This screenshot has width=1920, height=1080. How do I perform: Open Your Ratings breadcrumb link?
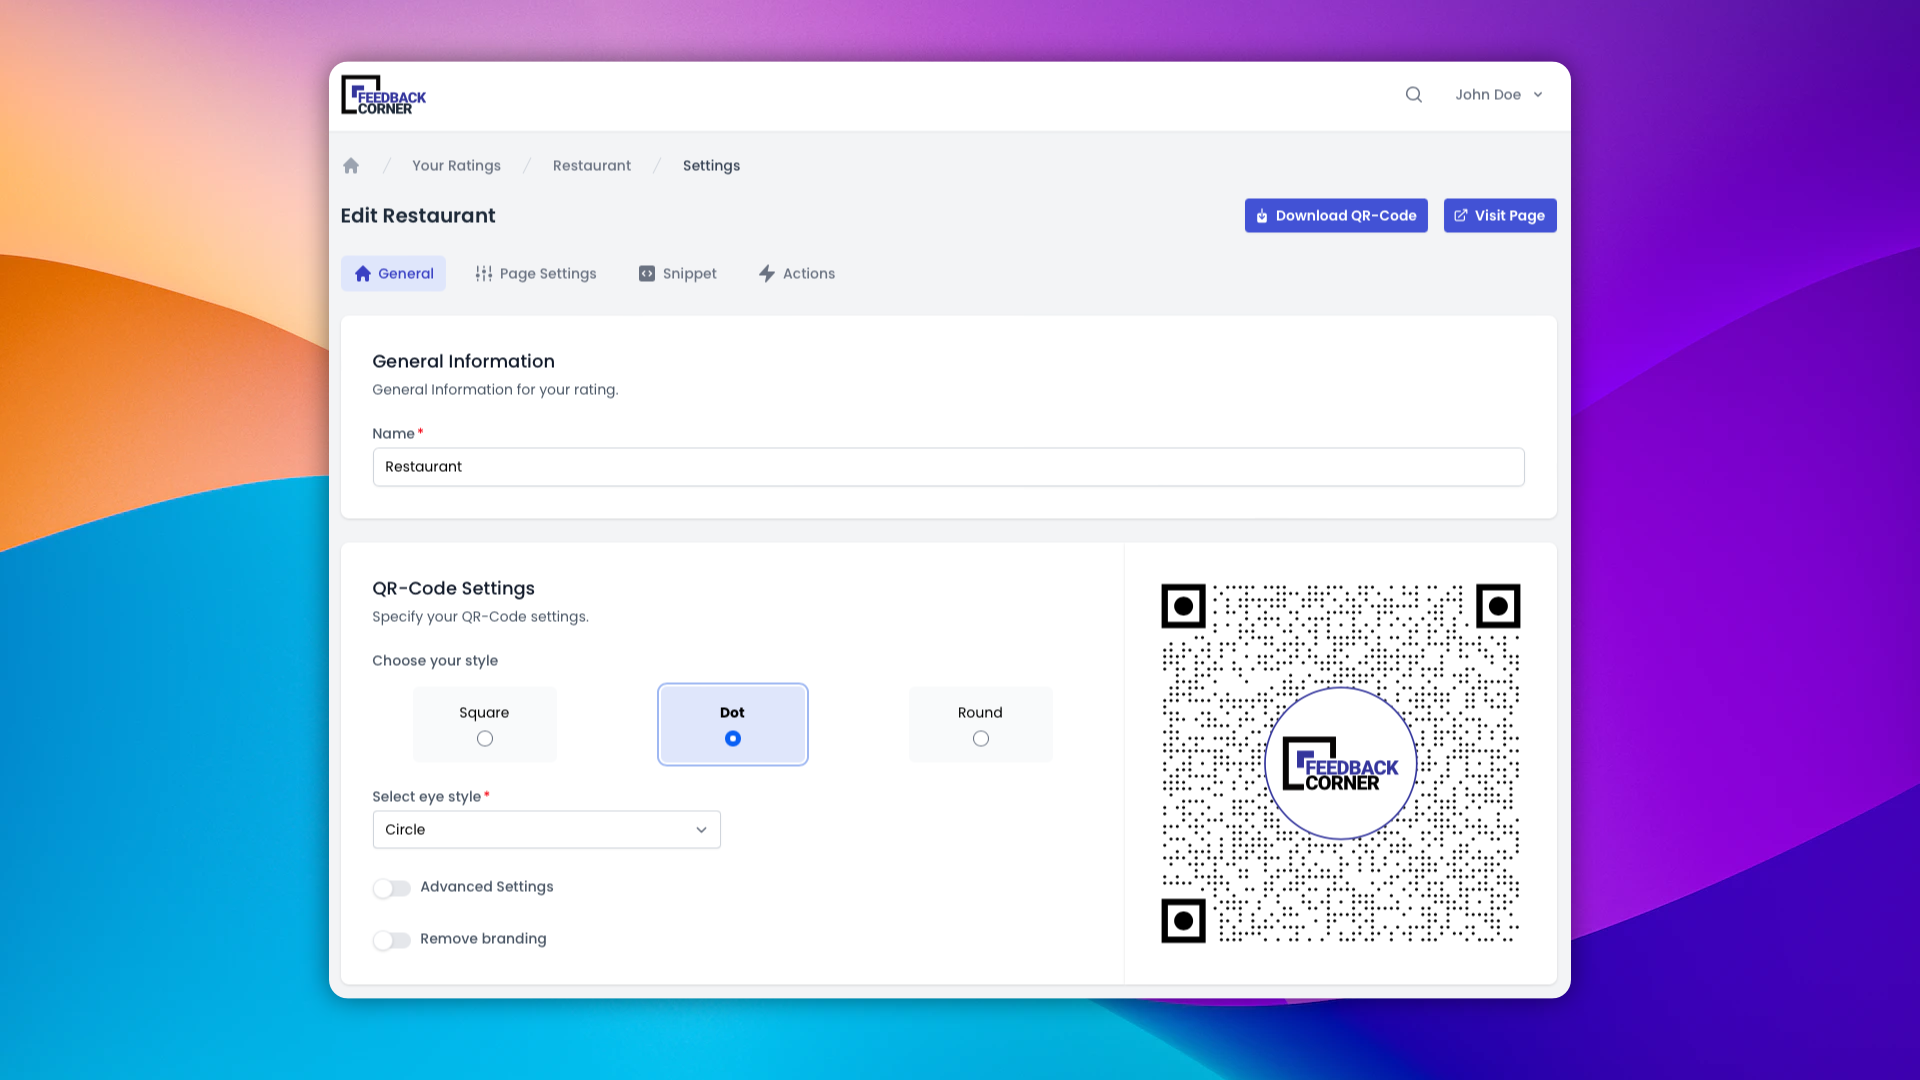point(456,166)
